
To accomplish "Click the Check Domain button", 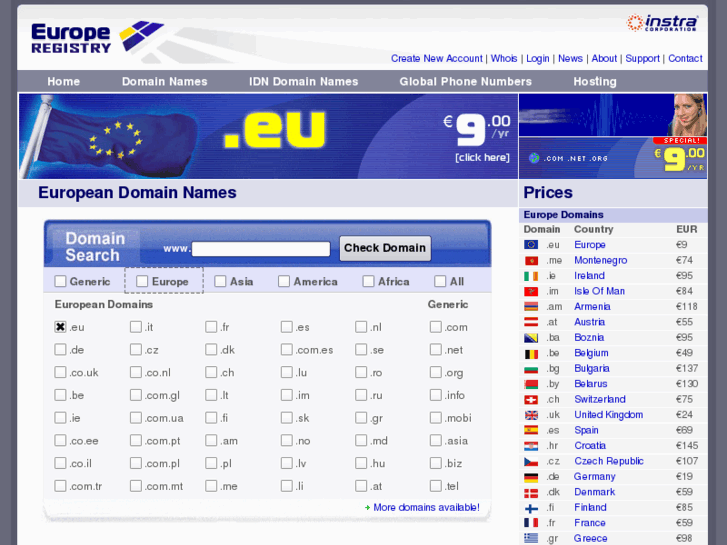I will pyautogui.click(x=385, y=248).
